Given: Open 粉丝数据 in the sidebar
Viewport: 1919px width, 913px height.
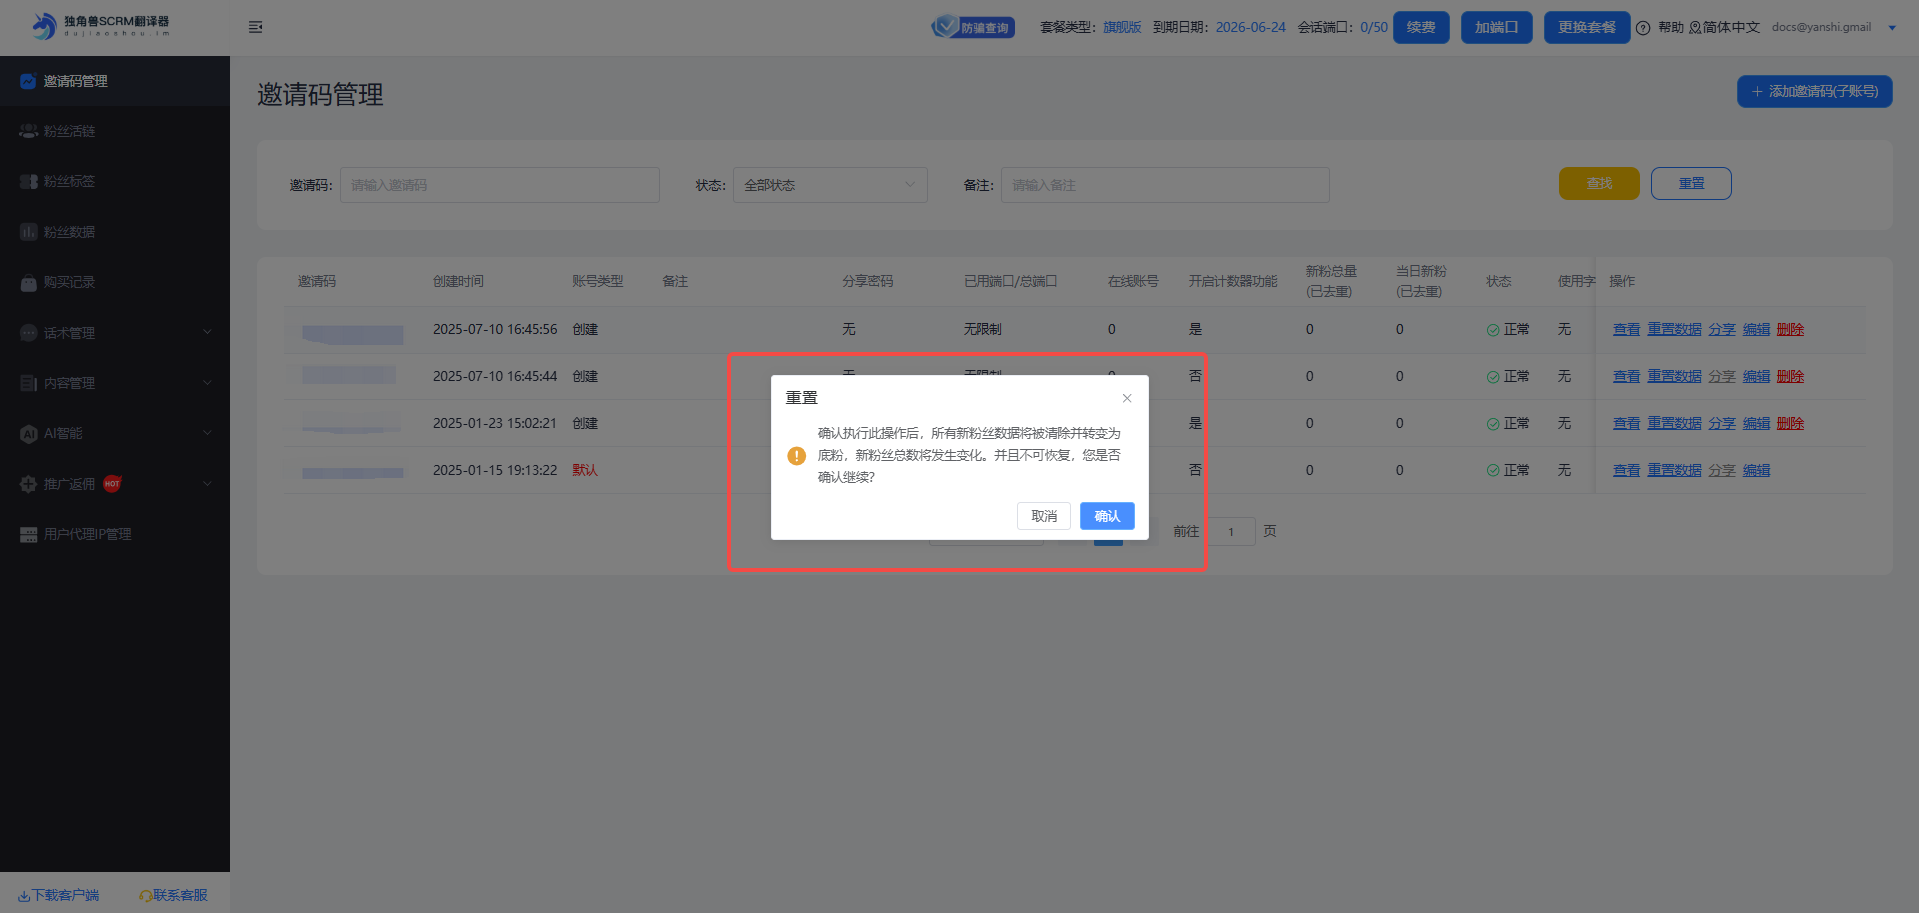Looking at the screenshot, I should 69,232.
